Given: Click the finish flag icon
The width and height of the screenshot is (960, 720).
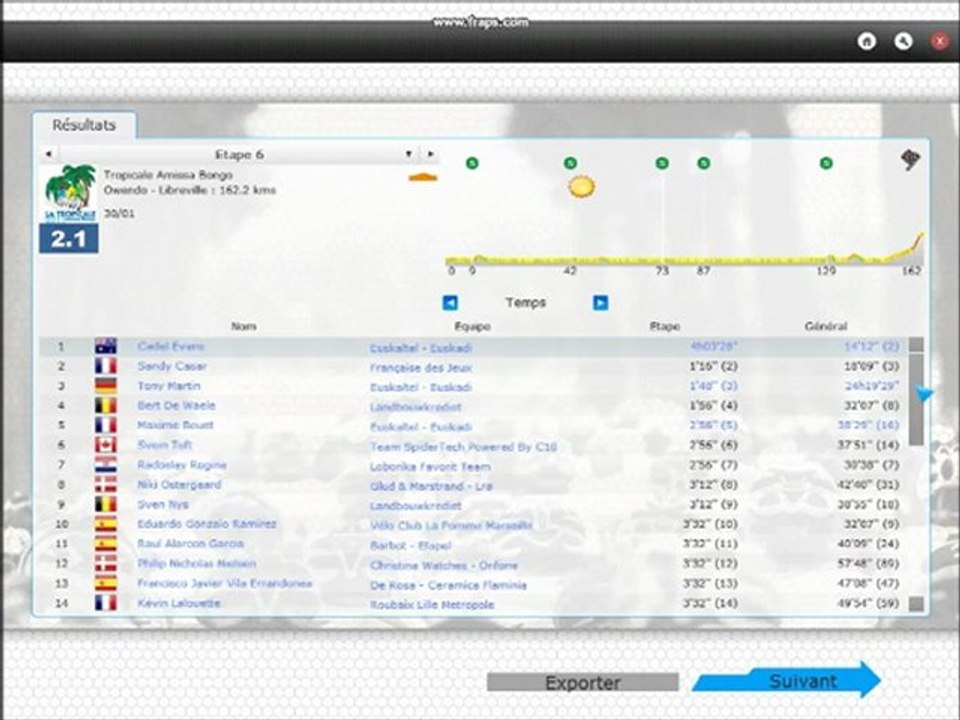Looking at the screenshot, I should (x=911, y=160).
